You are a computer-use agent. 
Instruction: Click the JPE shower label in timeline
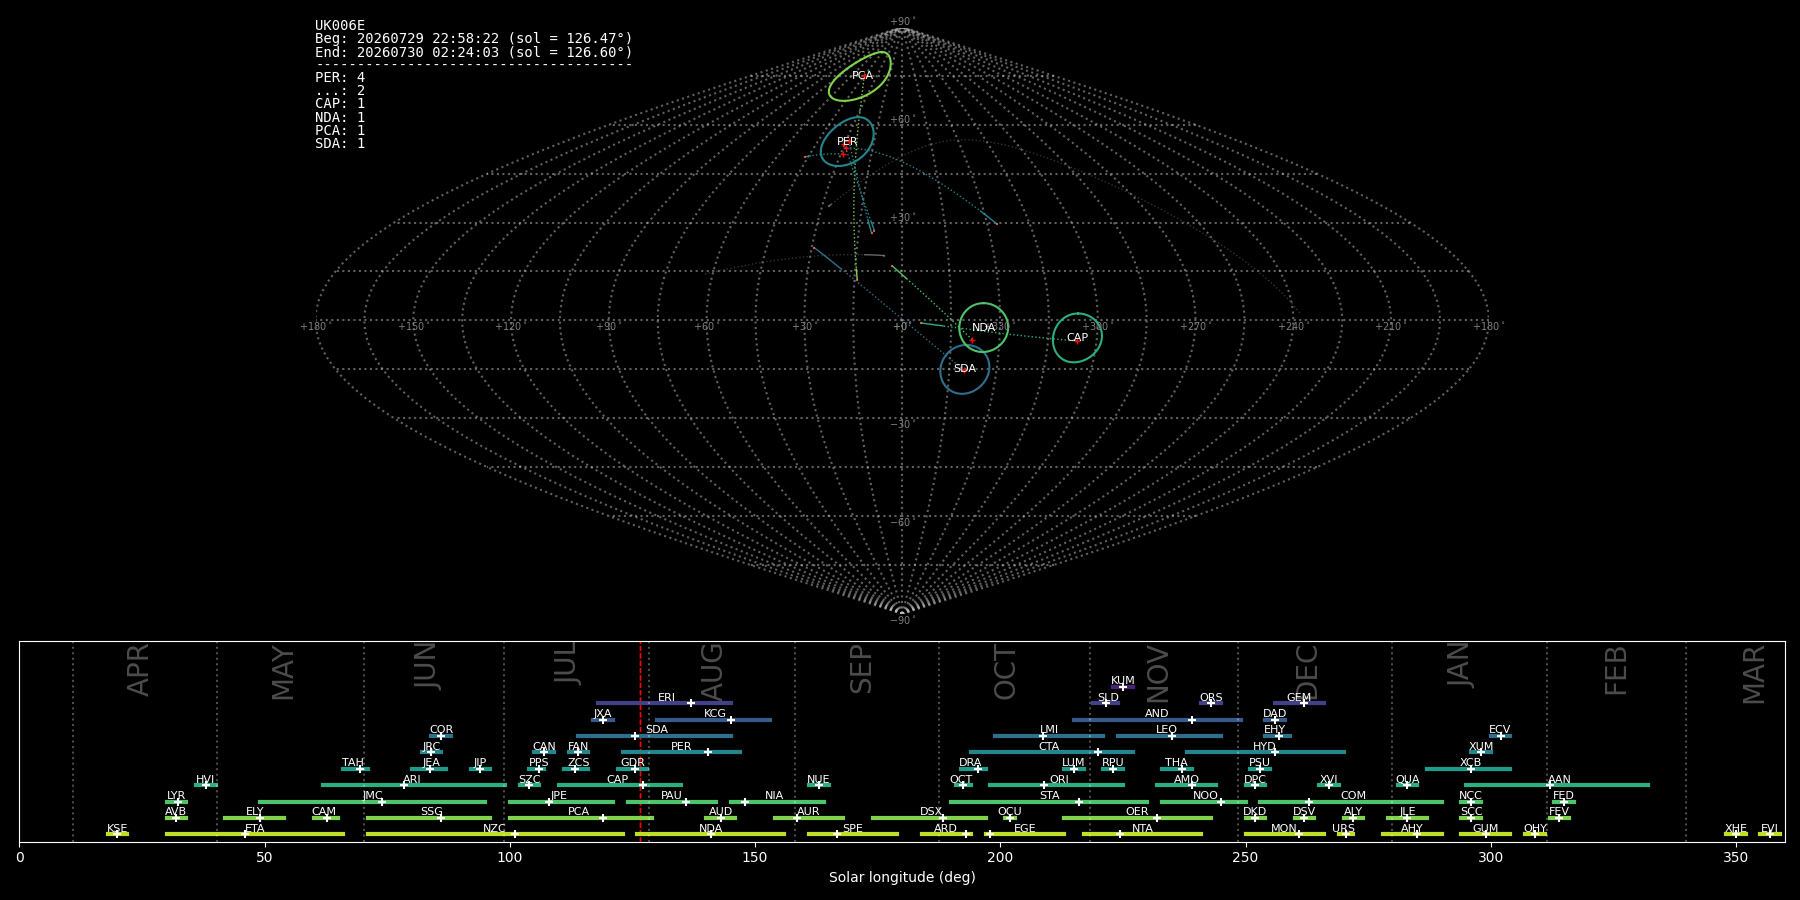558,796
